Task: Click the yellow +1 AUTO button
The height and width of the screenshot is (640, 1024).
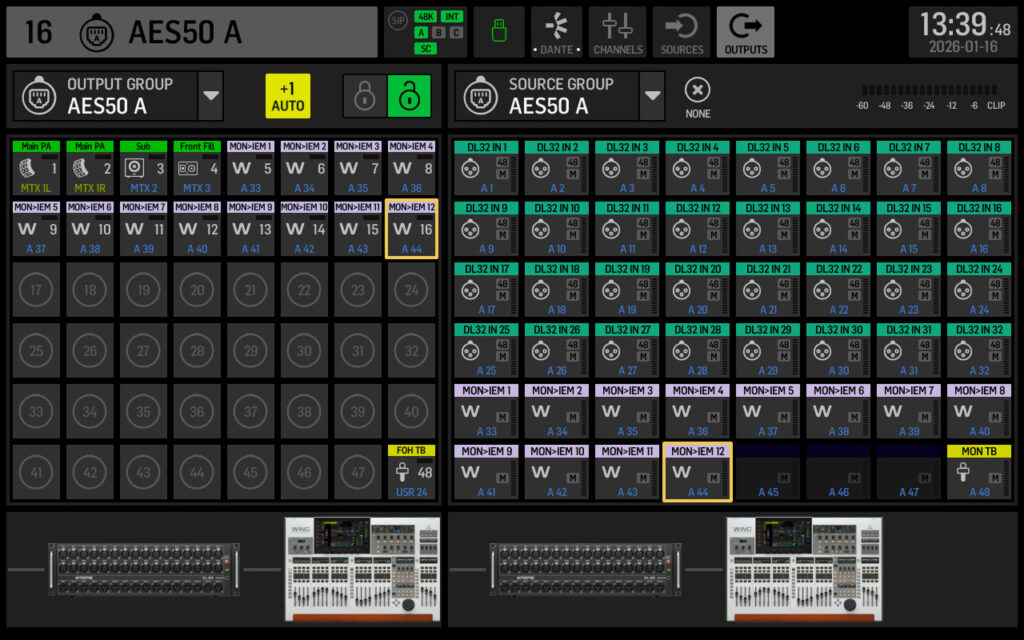Action: (x=288, y=95)
